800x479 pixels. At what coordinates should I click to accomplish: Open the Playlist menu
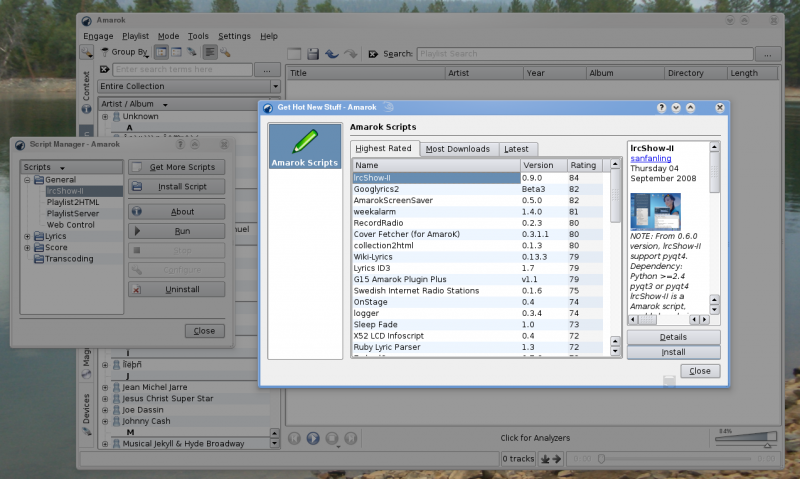[135, 36]
